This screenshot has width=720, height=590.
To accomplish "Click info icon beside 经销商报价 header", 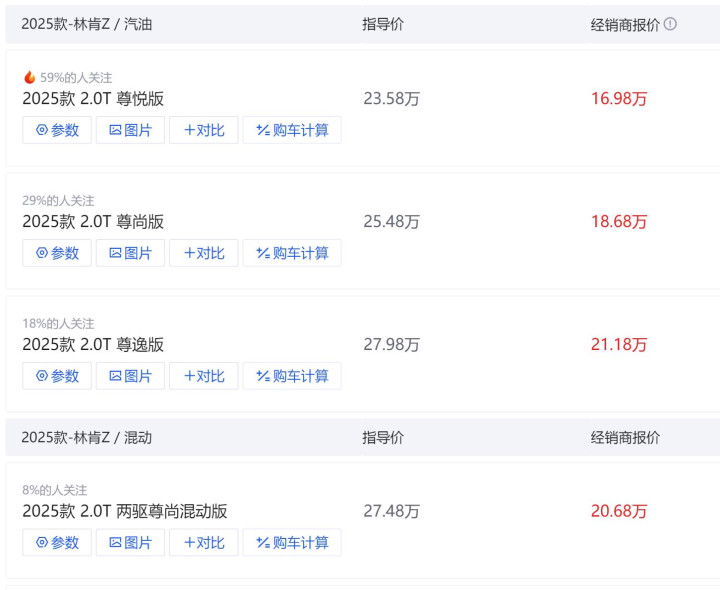I will [670, 24].
